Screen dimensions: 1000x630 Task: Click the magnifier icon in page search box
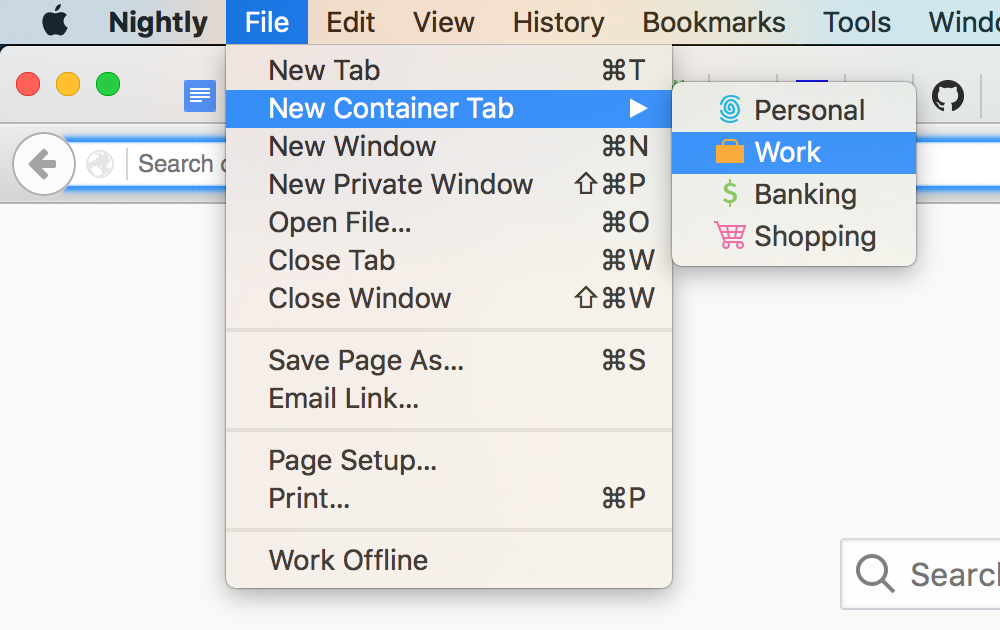pyautogui.click(x=875, y=574)
